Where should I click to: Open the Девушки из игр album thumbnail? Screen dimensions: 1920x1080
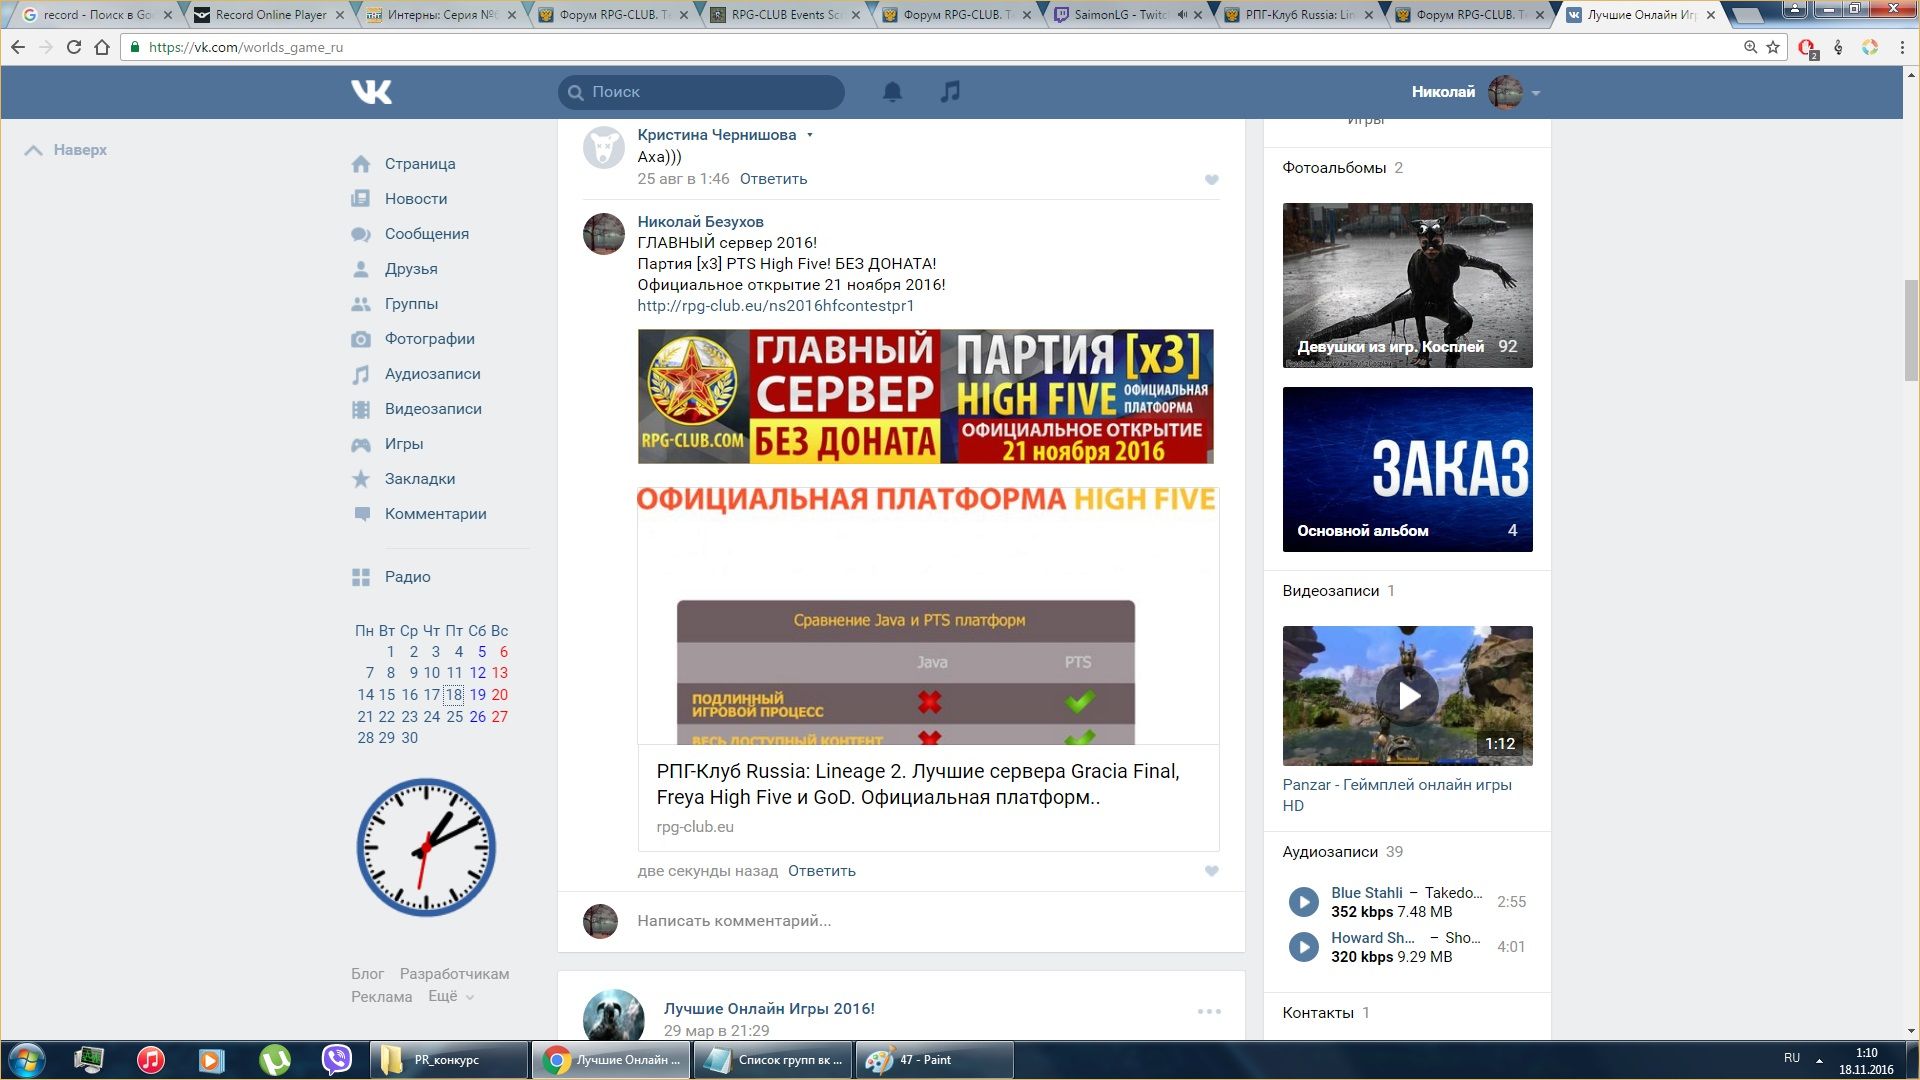tap(1407, 285)
